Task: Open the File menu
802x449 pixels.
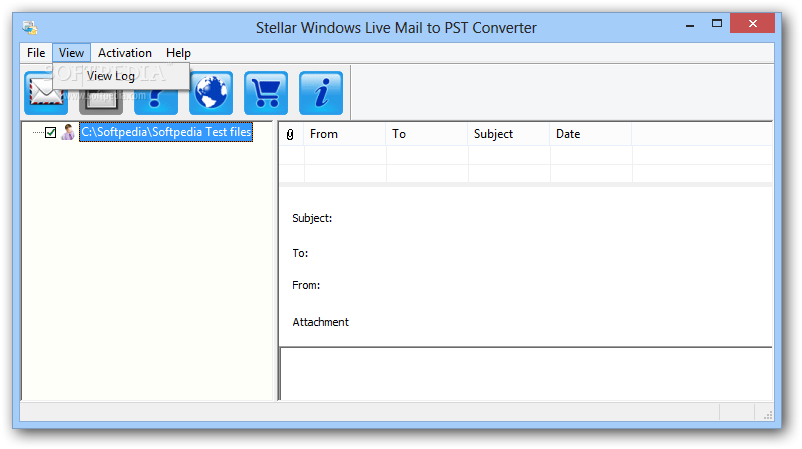Action: [36, 53]
